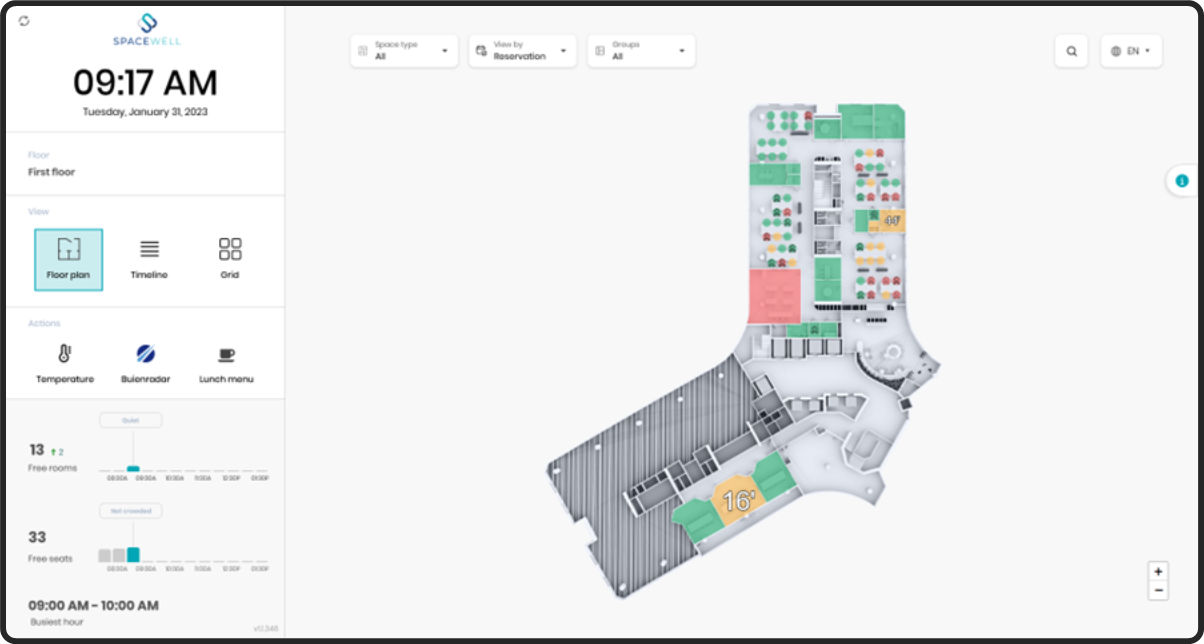Zoom out with the minus button
Screen dimensions: 1204x644
pos(1158,591)
